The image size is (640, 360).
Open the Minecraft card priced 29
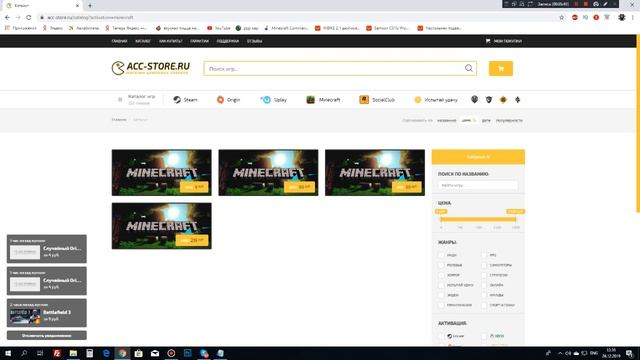tap(162, 226)
